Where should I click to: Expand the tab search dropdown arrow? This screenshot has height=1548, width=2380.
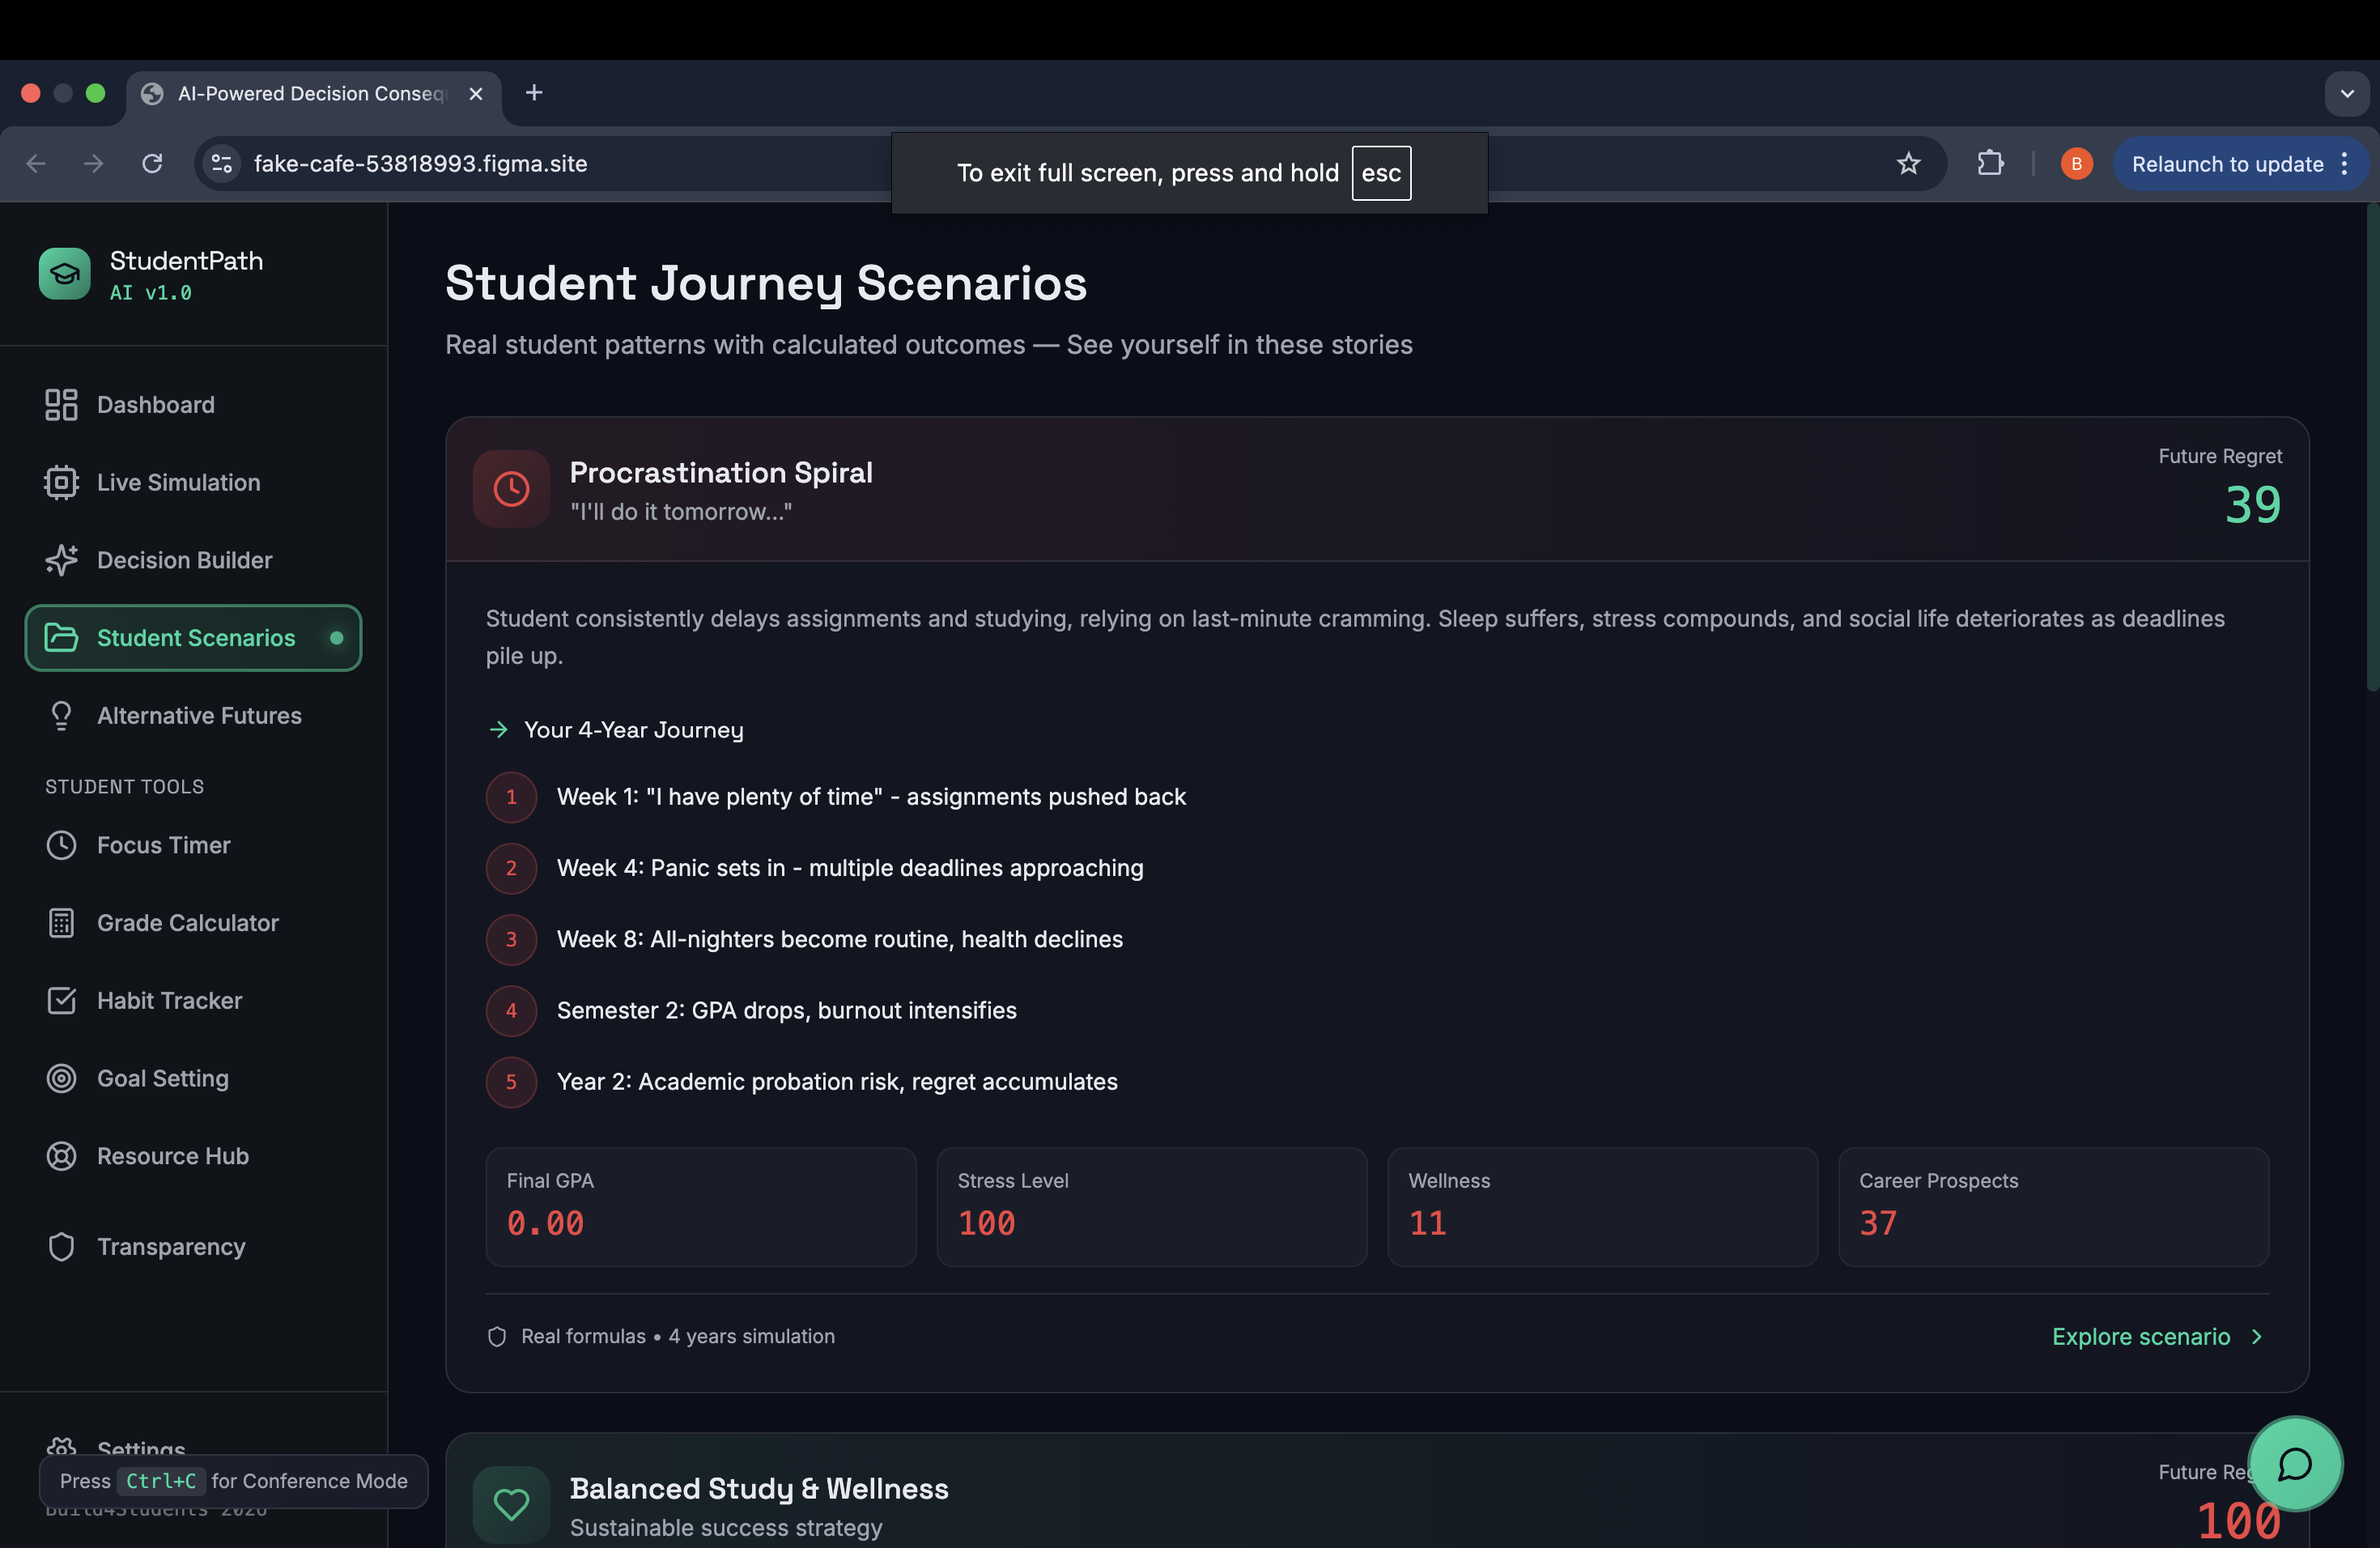coord(2346,94)
